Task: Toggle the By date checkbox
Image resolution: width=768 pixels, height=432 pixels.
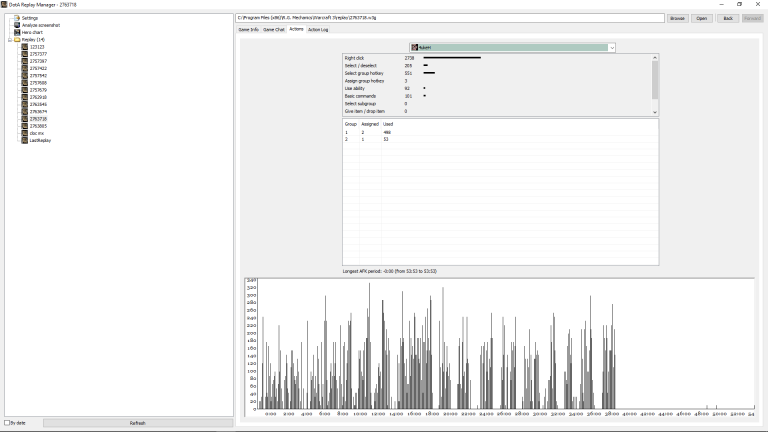Action: (x=7, y=423)
